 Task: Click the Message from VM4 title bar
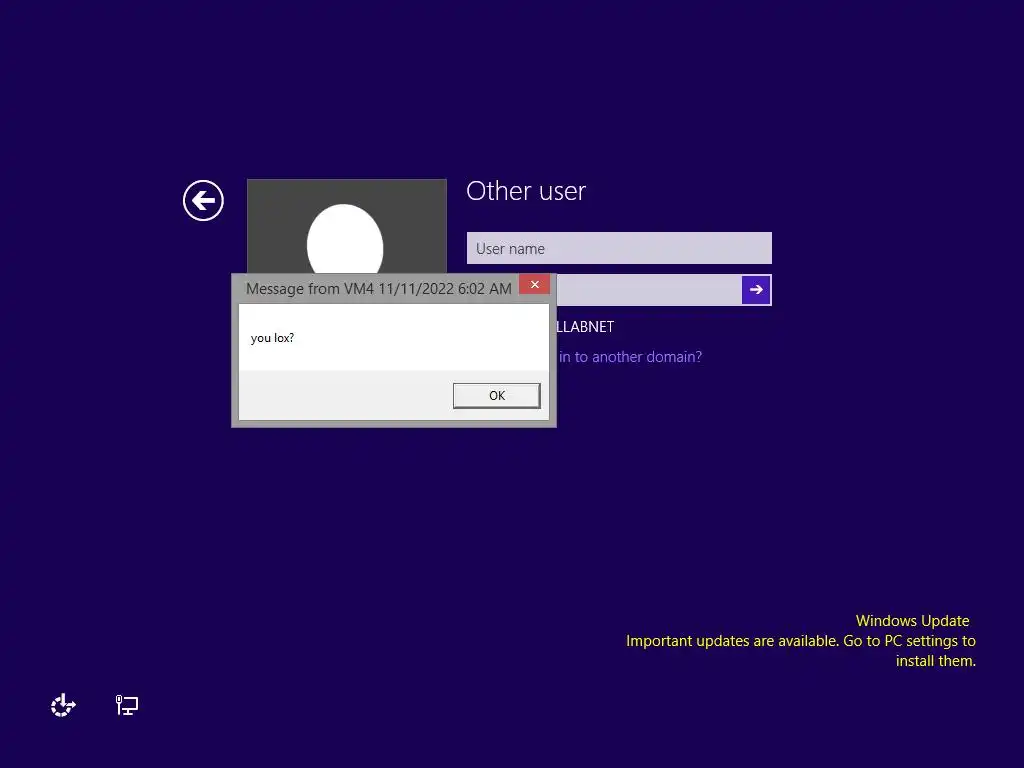379,289
